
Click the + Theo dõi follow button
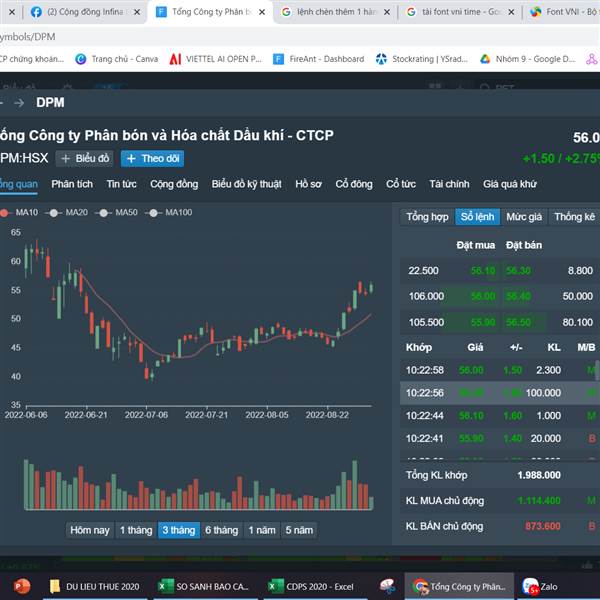point(152,158)
